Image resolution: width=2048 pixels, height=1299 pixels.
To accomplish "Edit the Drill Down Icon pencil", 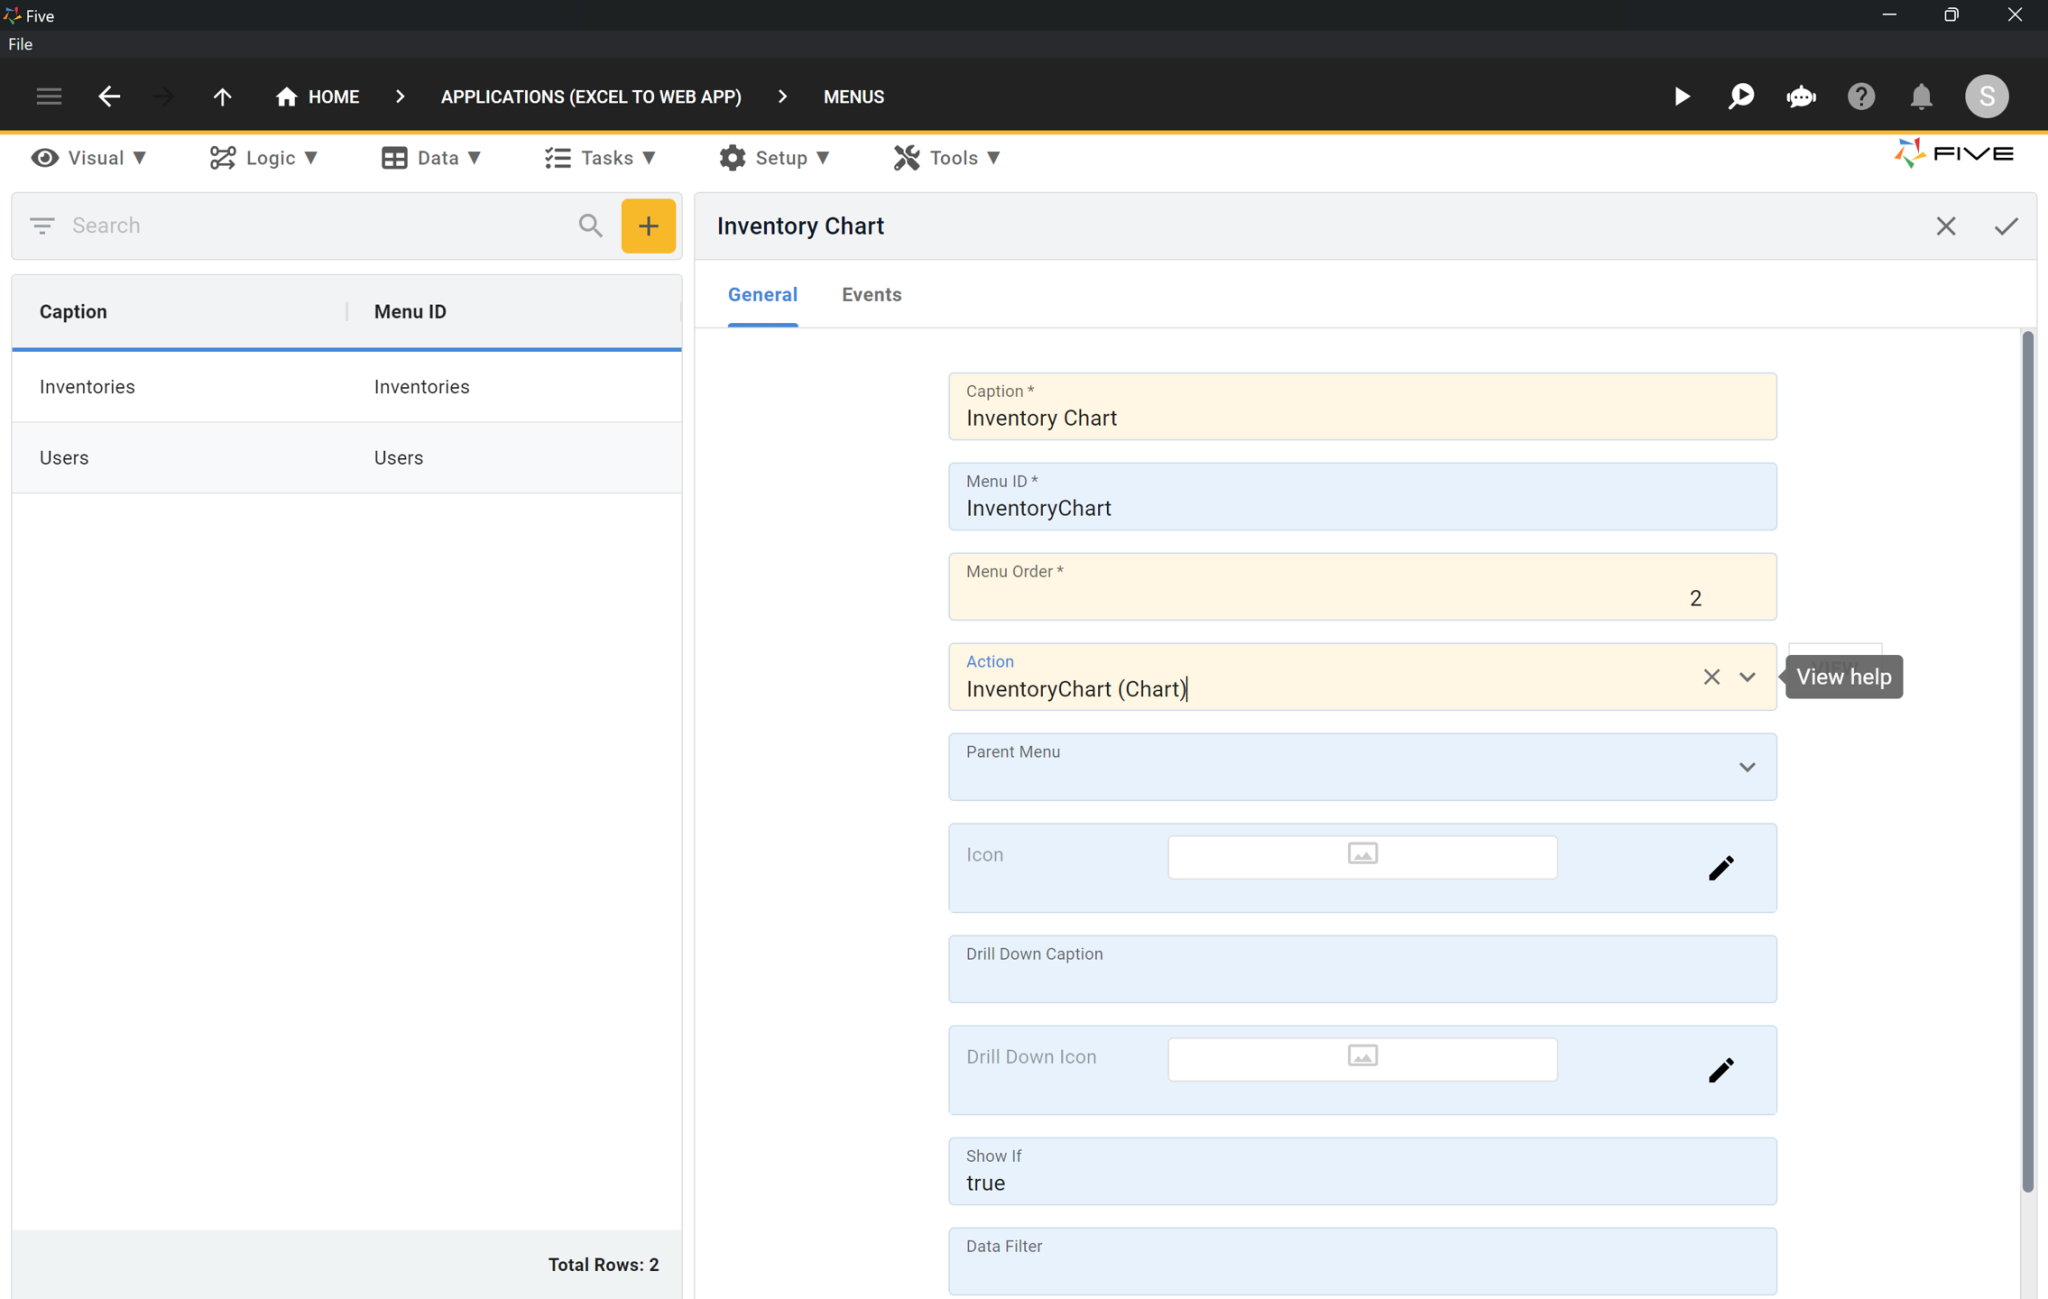I will tap(1720, 1069).
